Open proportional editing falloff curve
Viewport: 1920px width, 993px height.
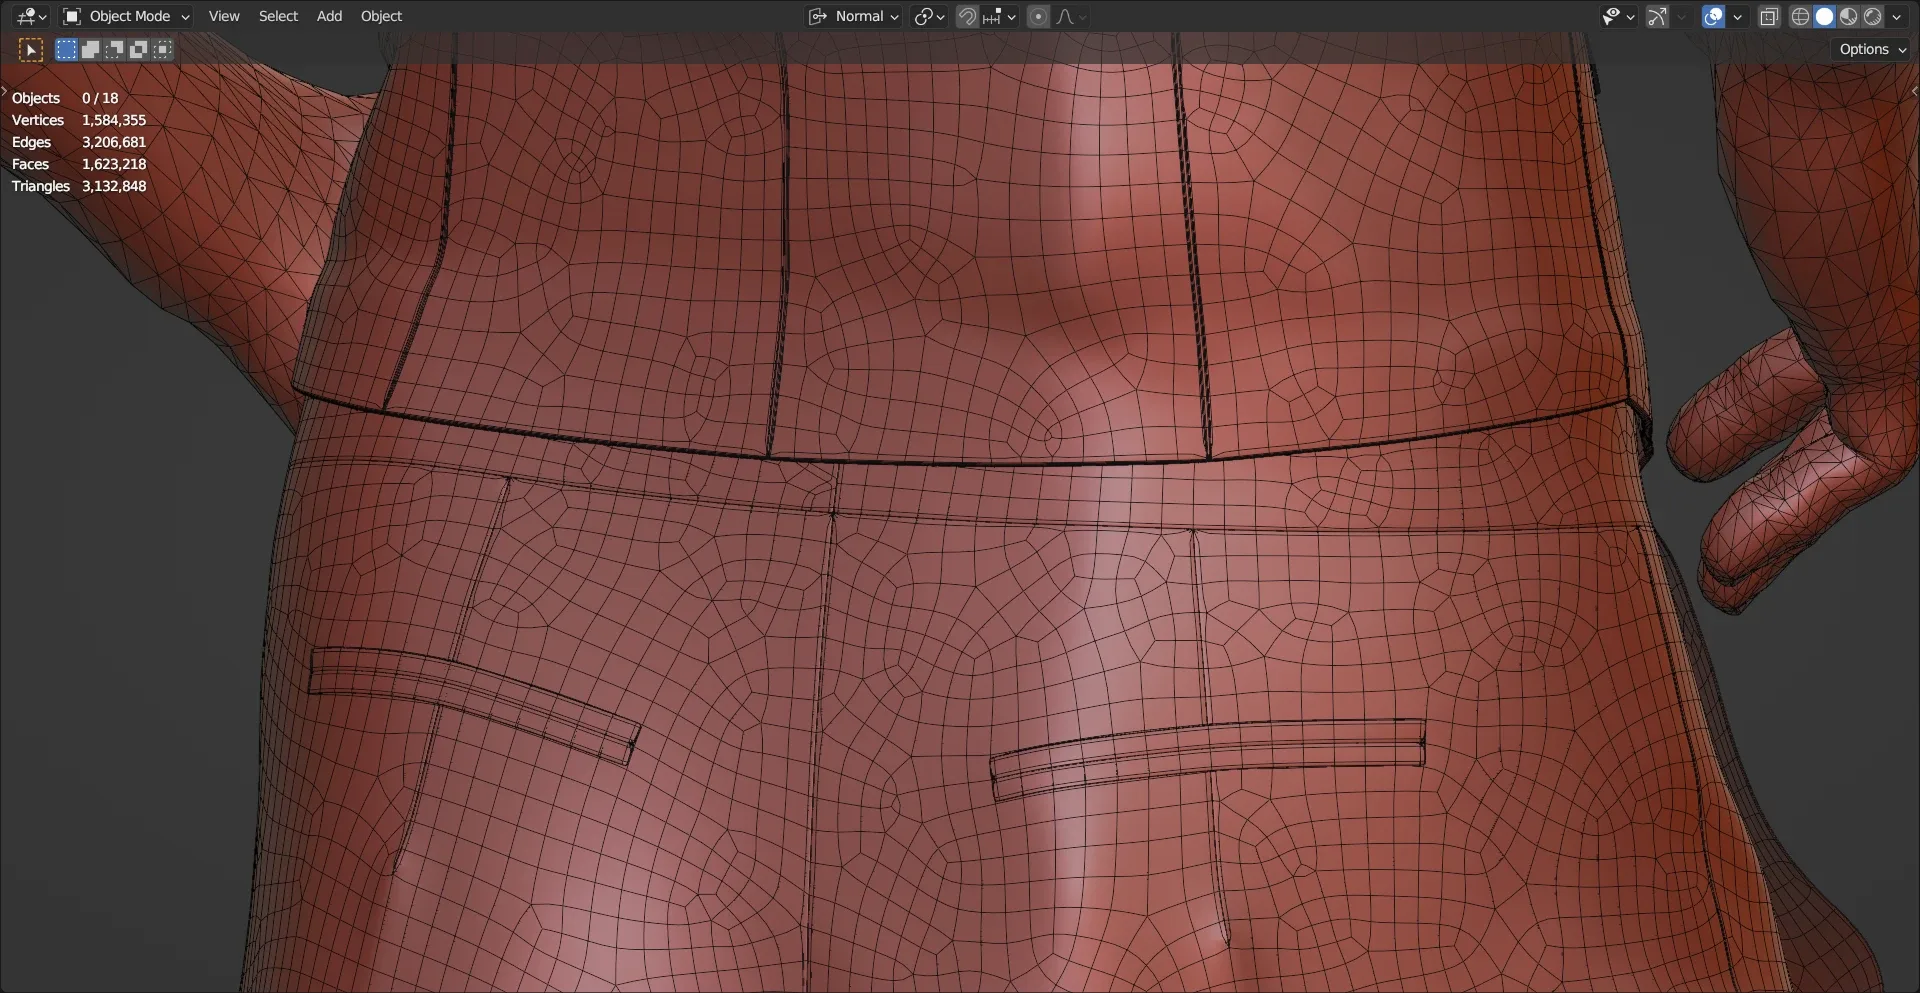click(1071, 16)
